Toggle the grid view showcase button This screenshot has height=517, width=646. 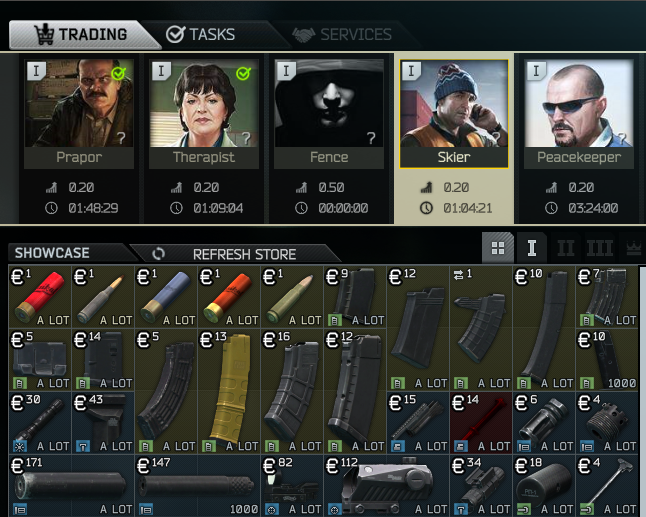498,248
